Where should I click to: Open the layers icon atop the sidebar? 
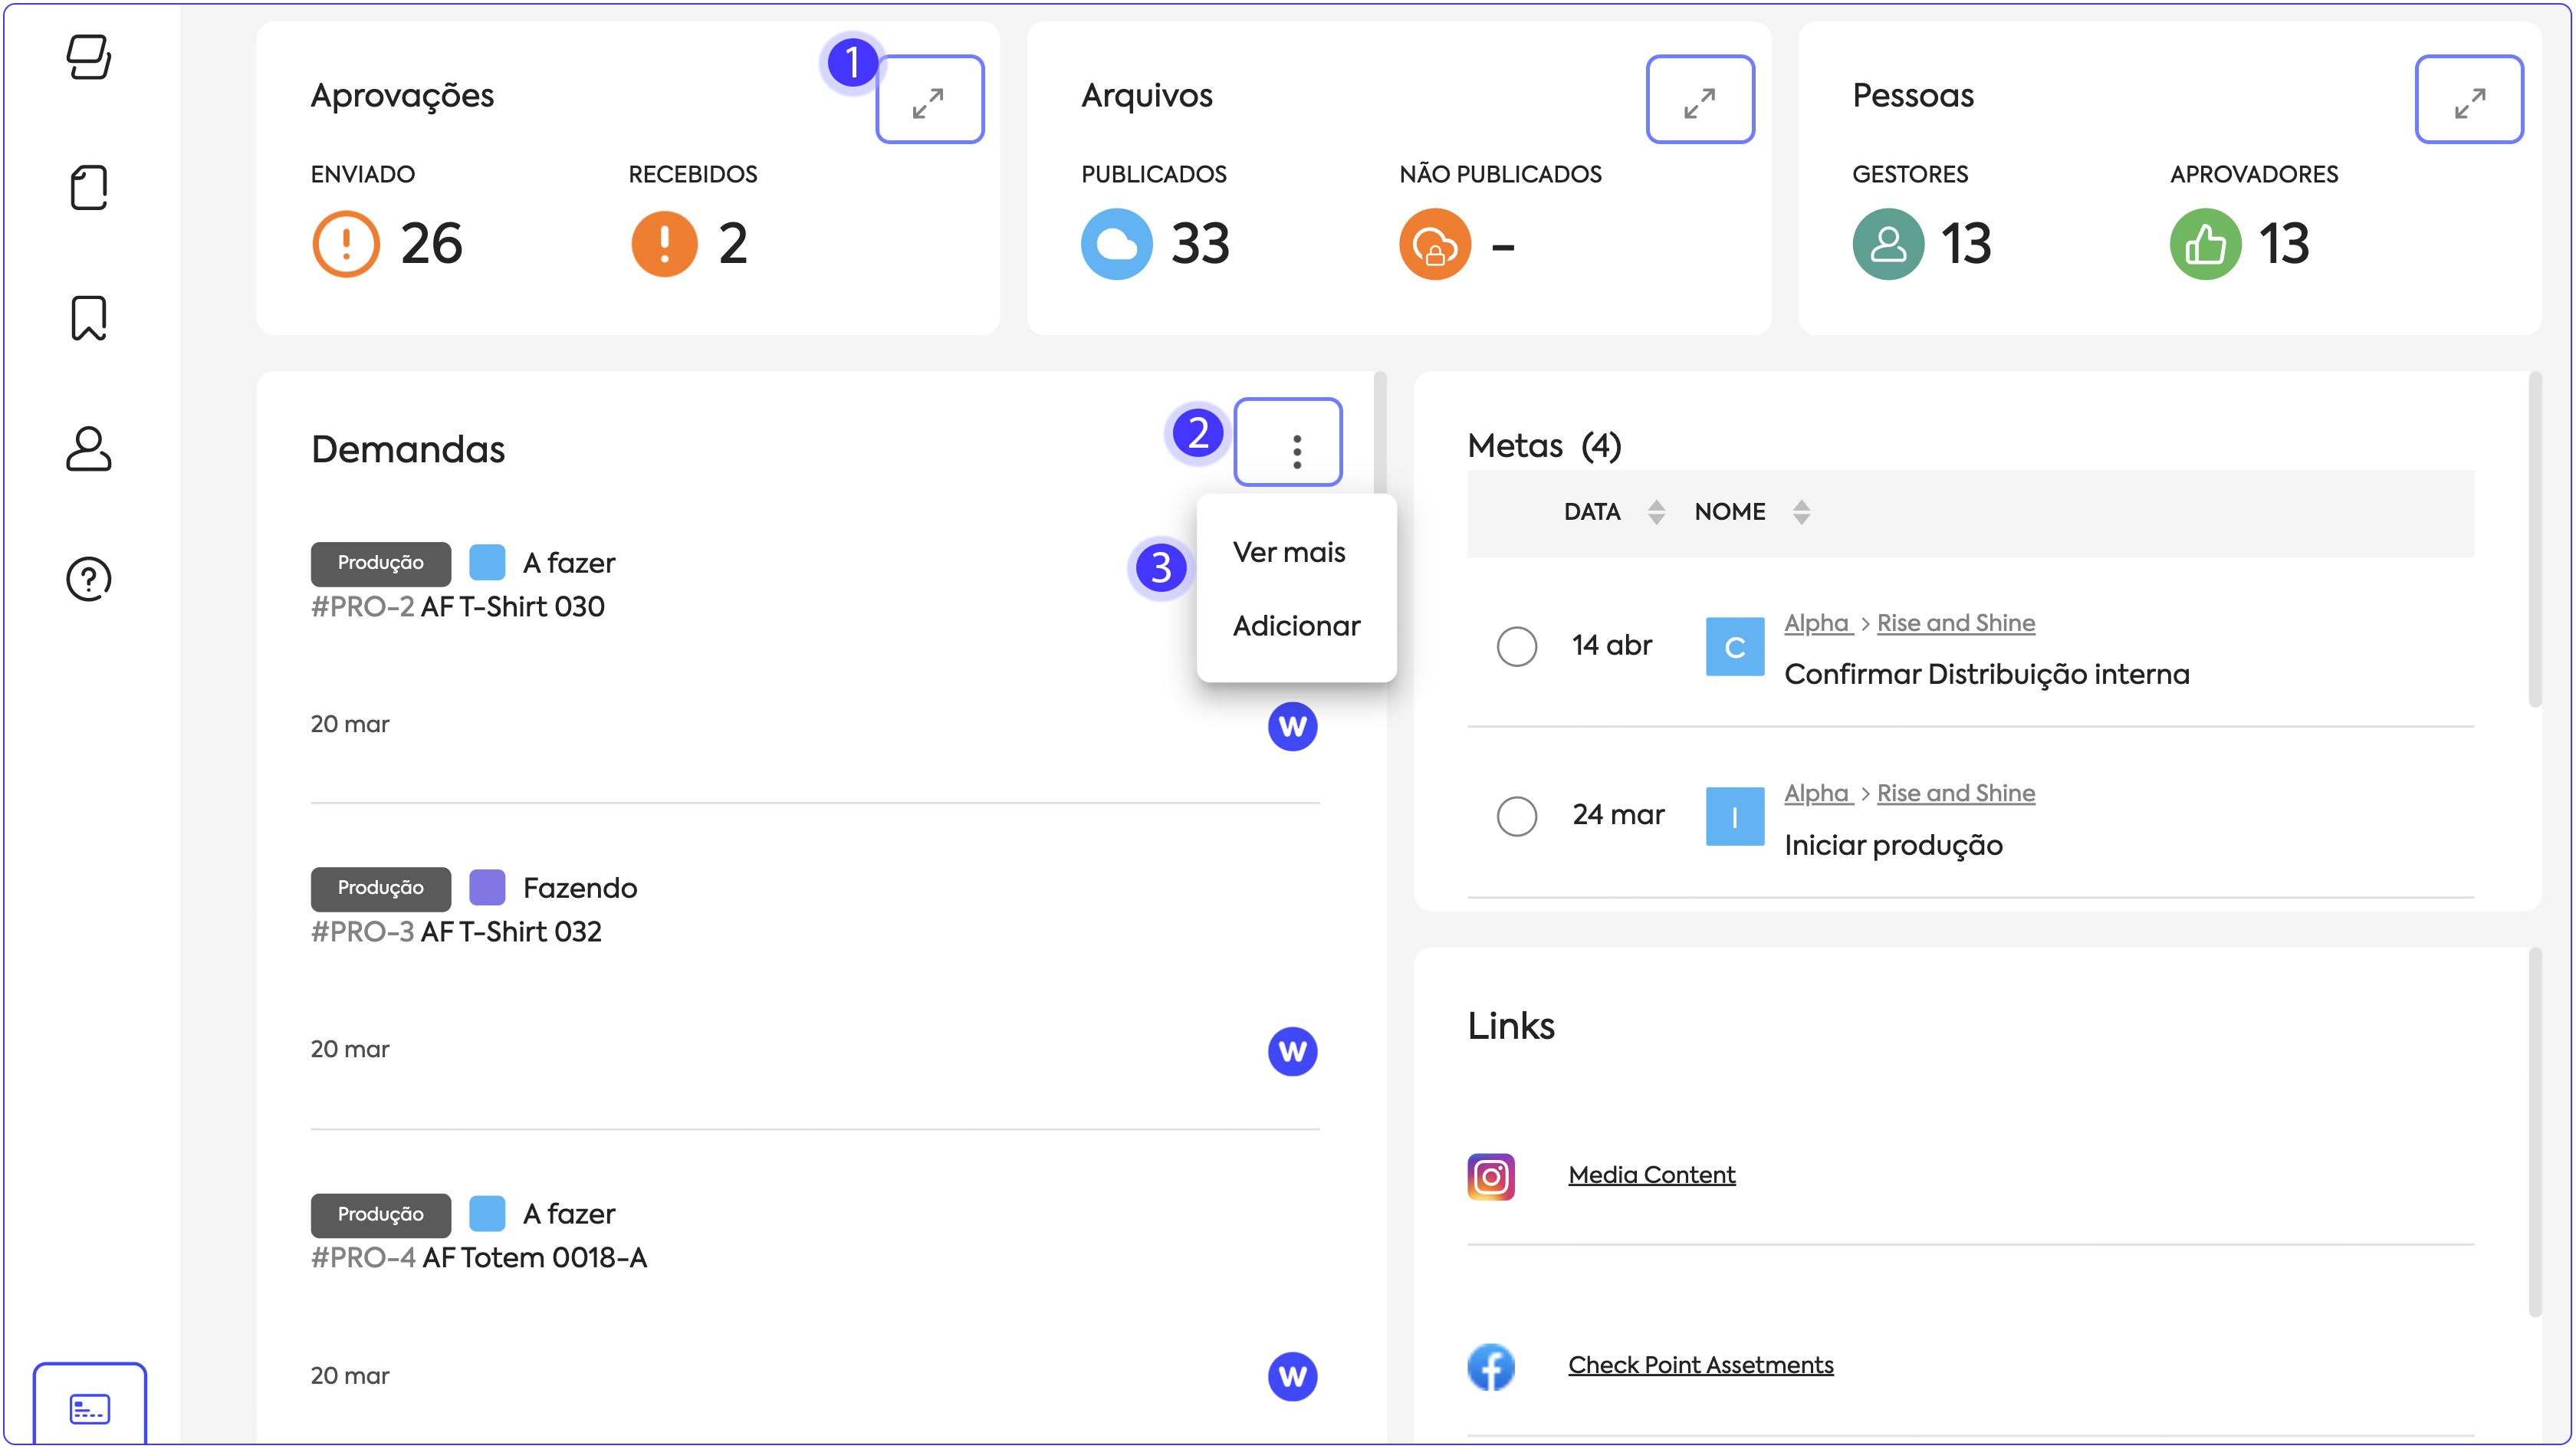click(89, 57)
